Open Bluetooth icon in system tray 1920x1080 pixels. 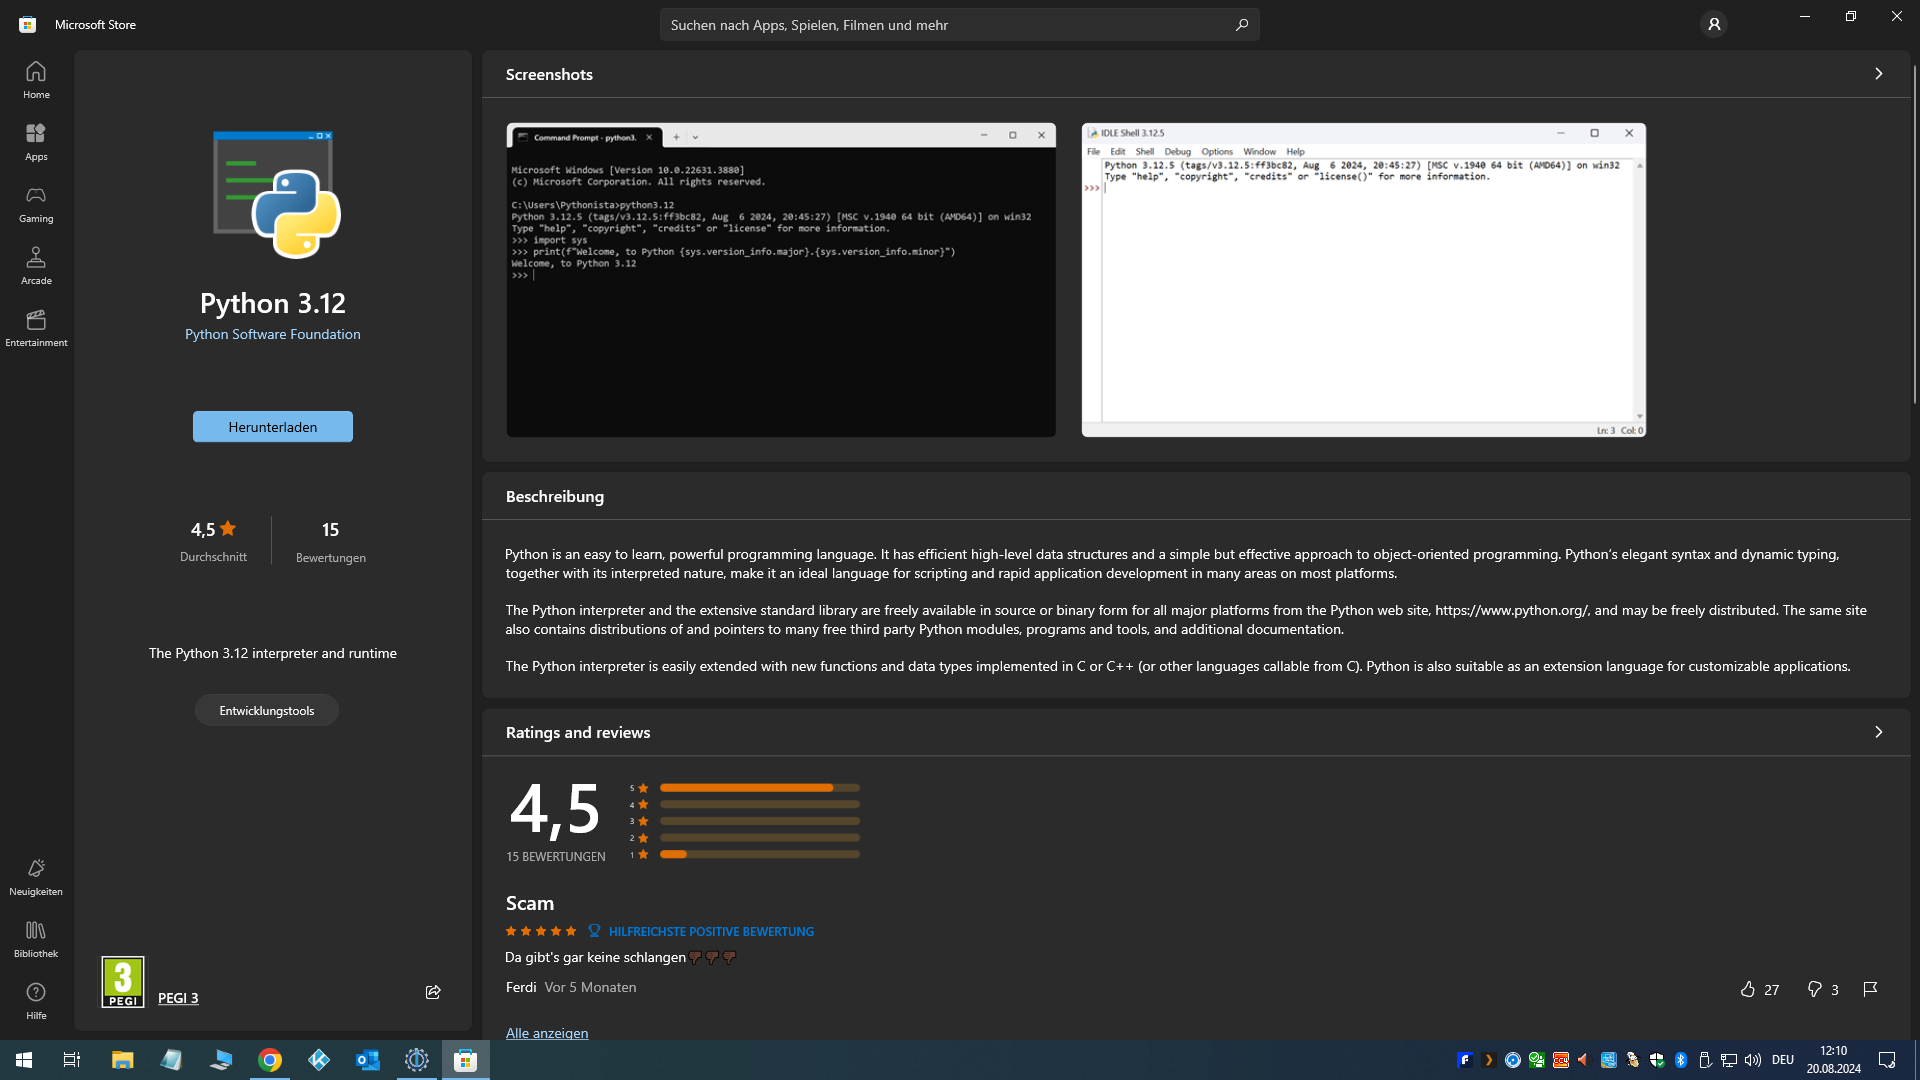(x=1681, y=1060)
